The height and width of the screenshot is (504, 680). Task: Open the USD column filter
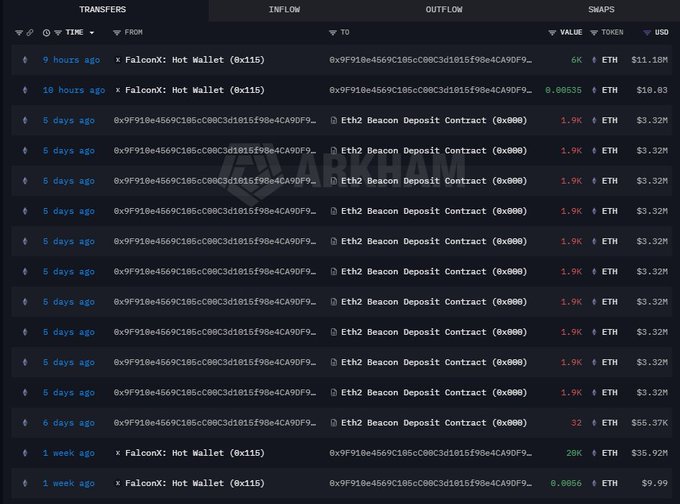647,33
